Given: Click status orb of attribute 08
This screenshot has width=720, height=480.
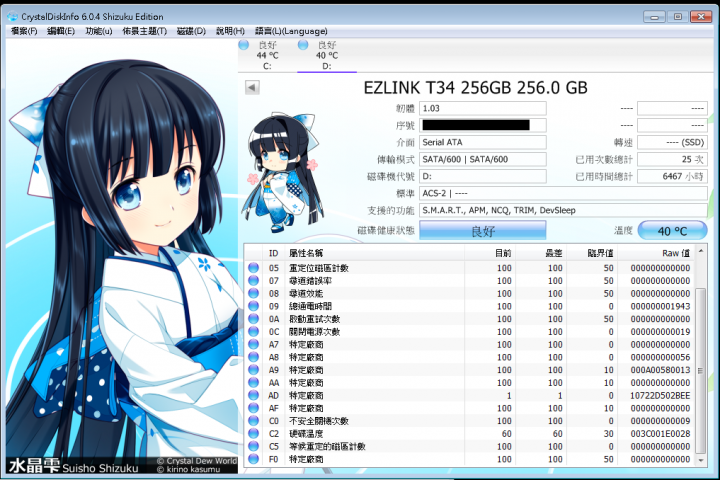Looking at the screenshot, I should pyautogui.click(x=253, y=293).
